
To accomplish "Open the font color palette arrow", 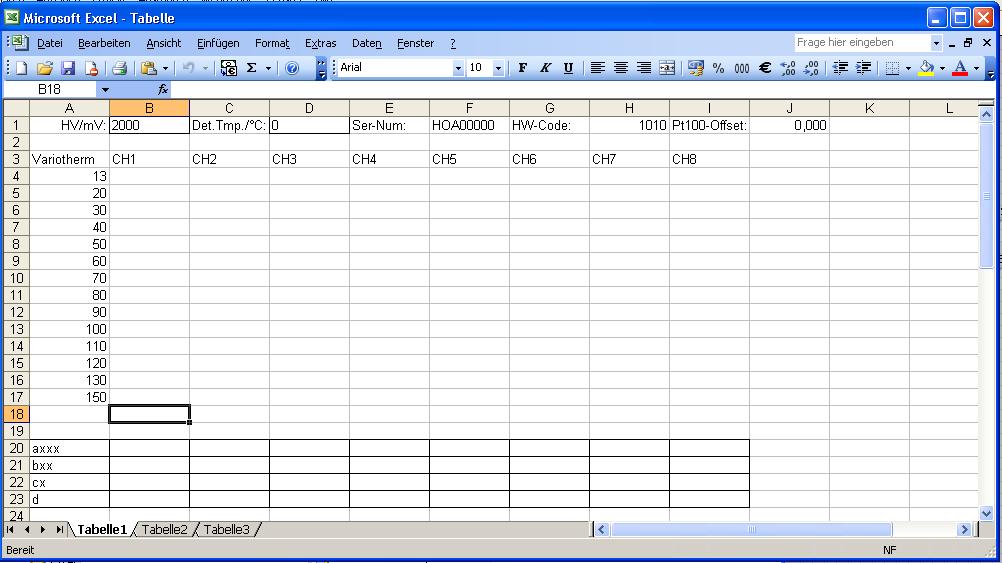I will (976, 68).
